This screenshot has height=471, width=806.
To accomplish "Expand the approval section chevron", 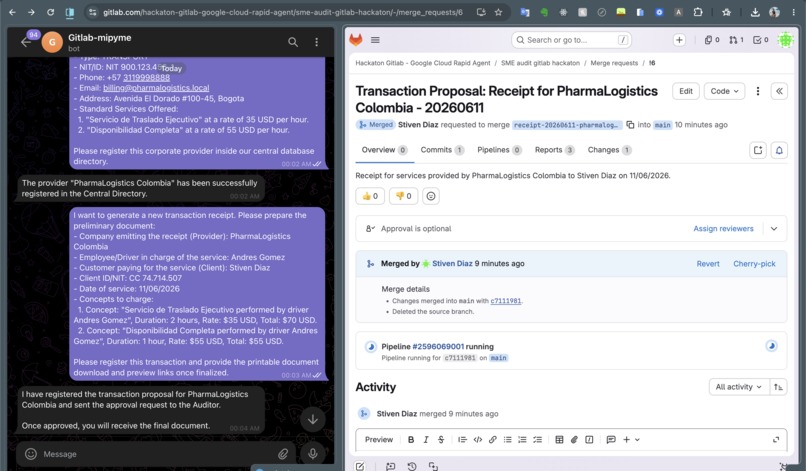I will [774, 229].
